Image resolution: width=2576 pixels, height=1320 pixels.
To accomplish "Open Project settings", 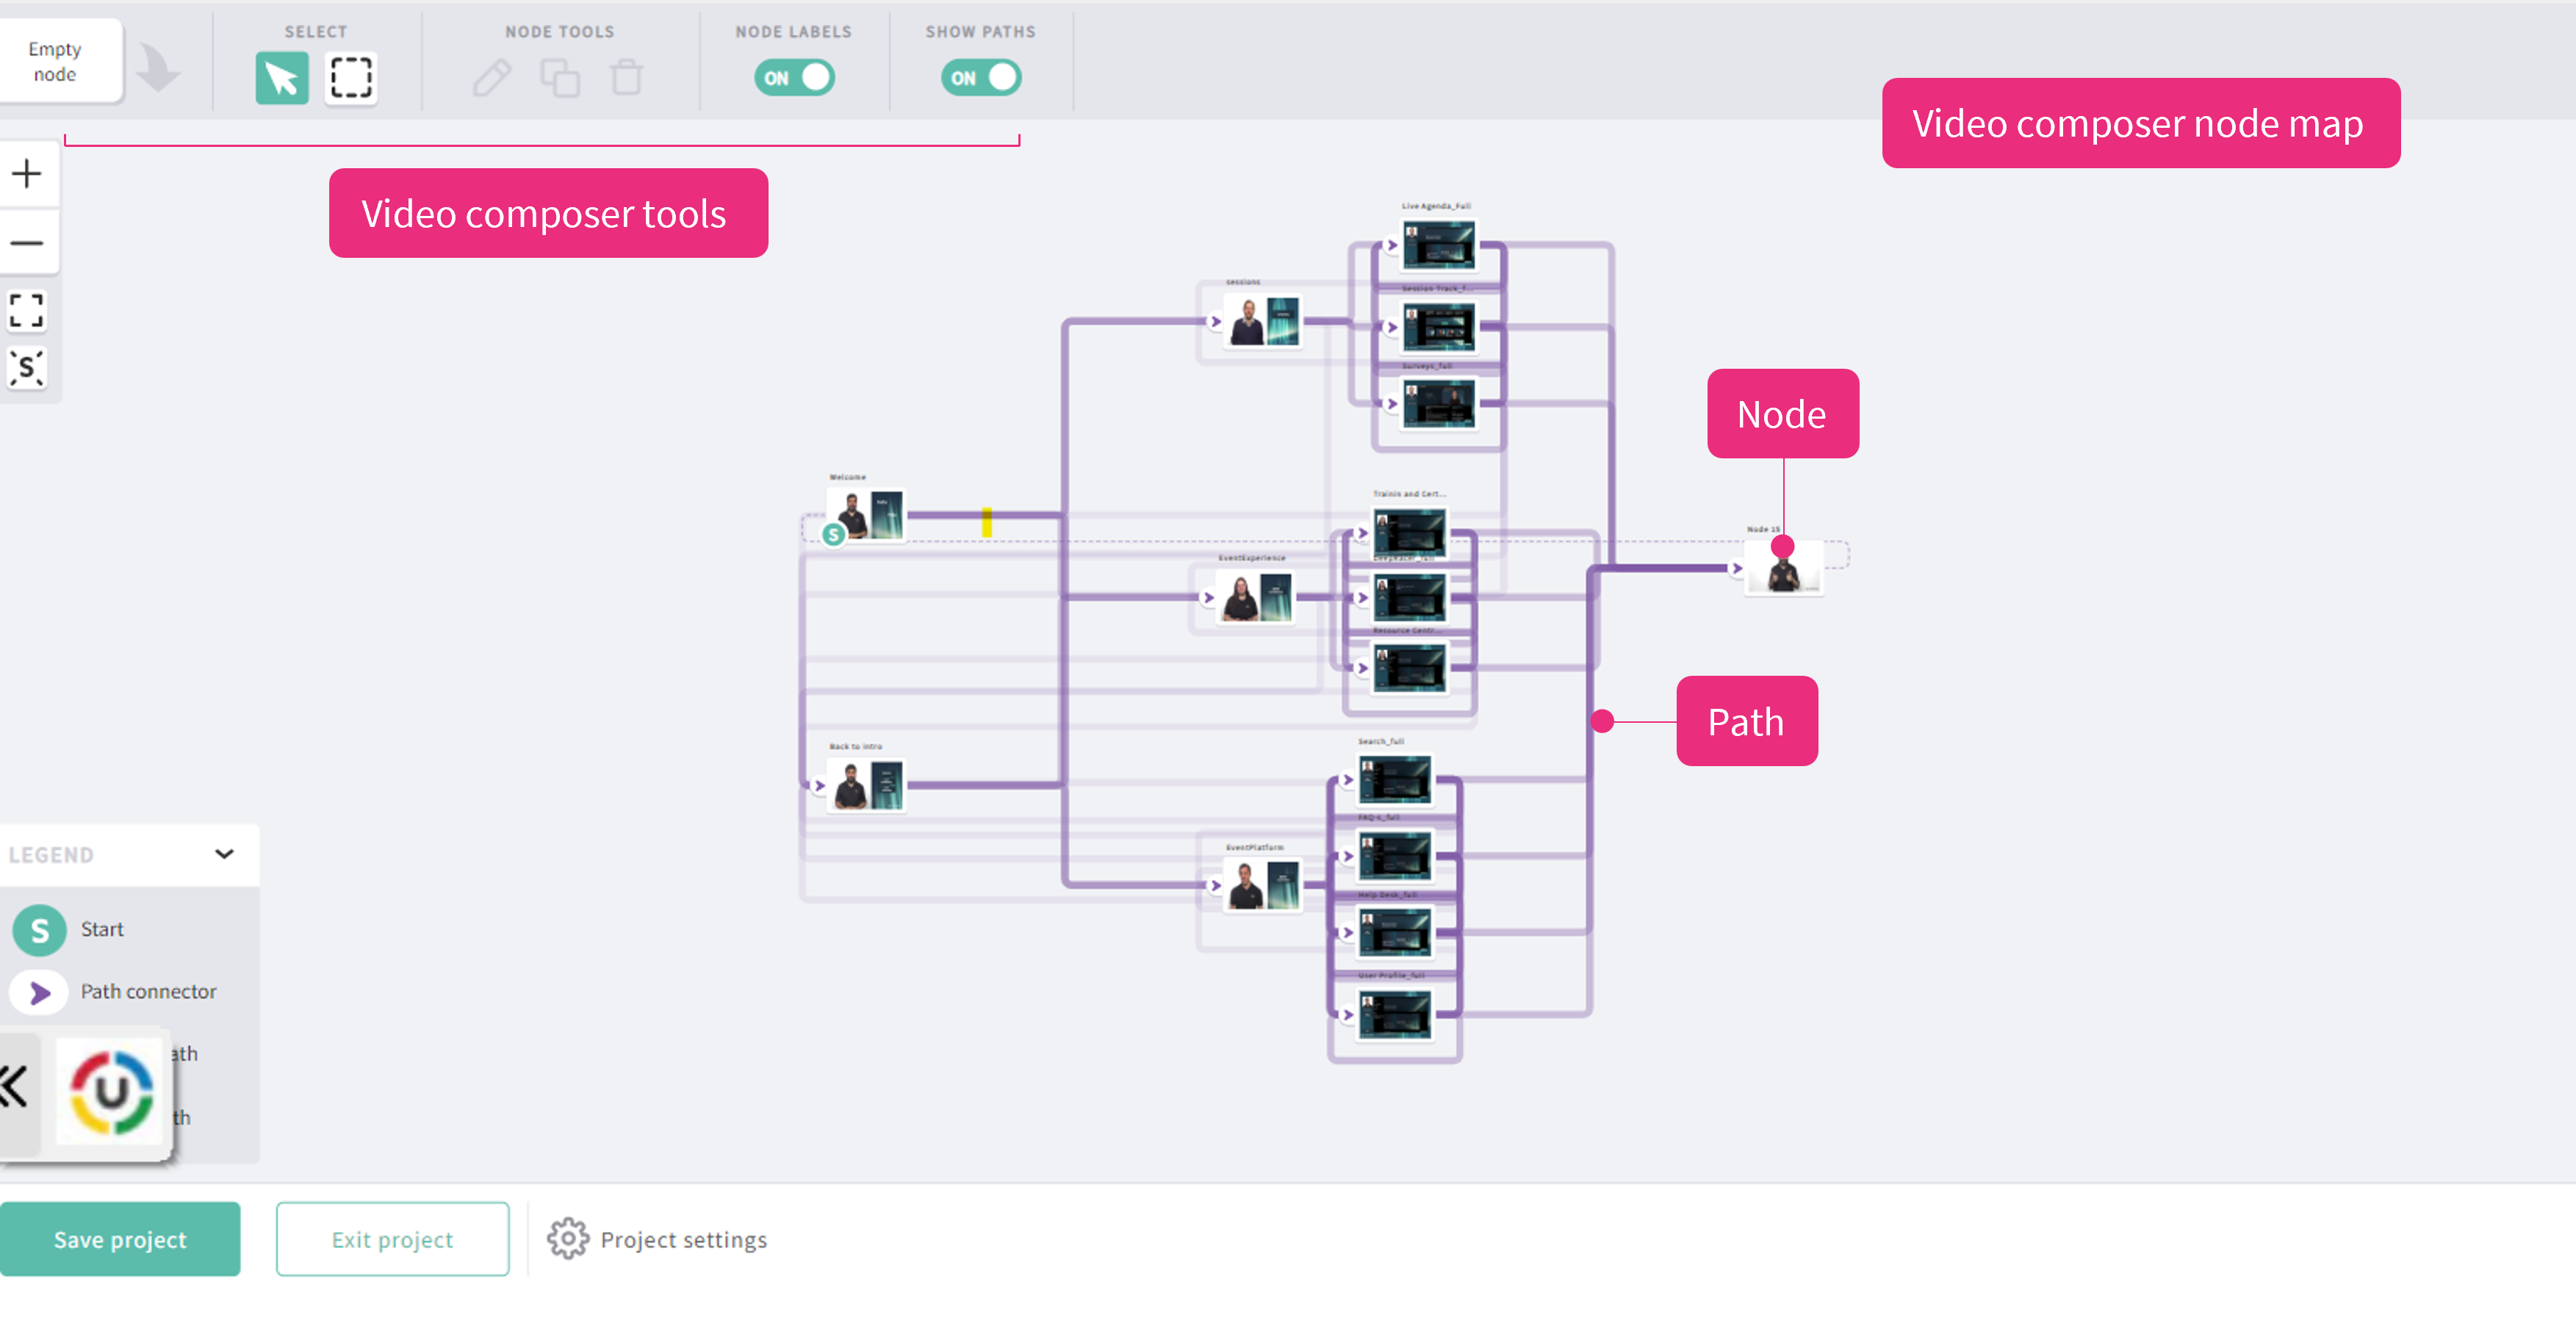I will [x=658, y=1239].
